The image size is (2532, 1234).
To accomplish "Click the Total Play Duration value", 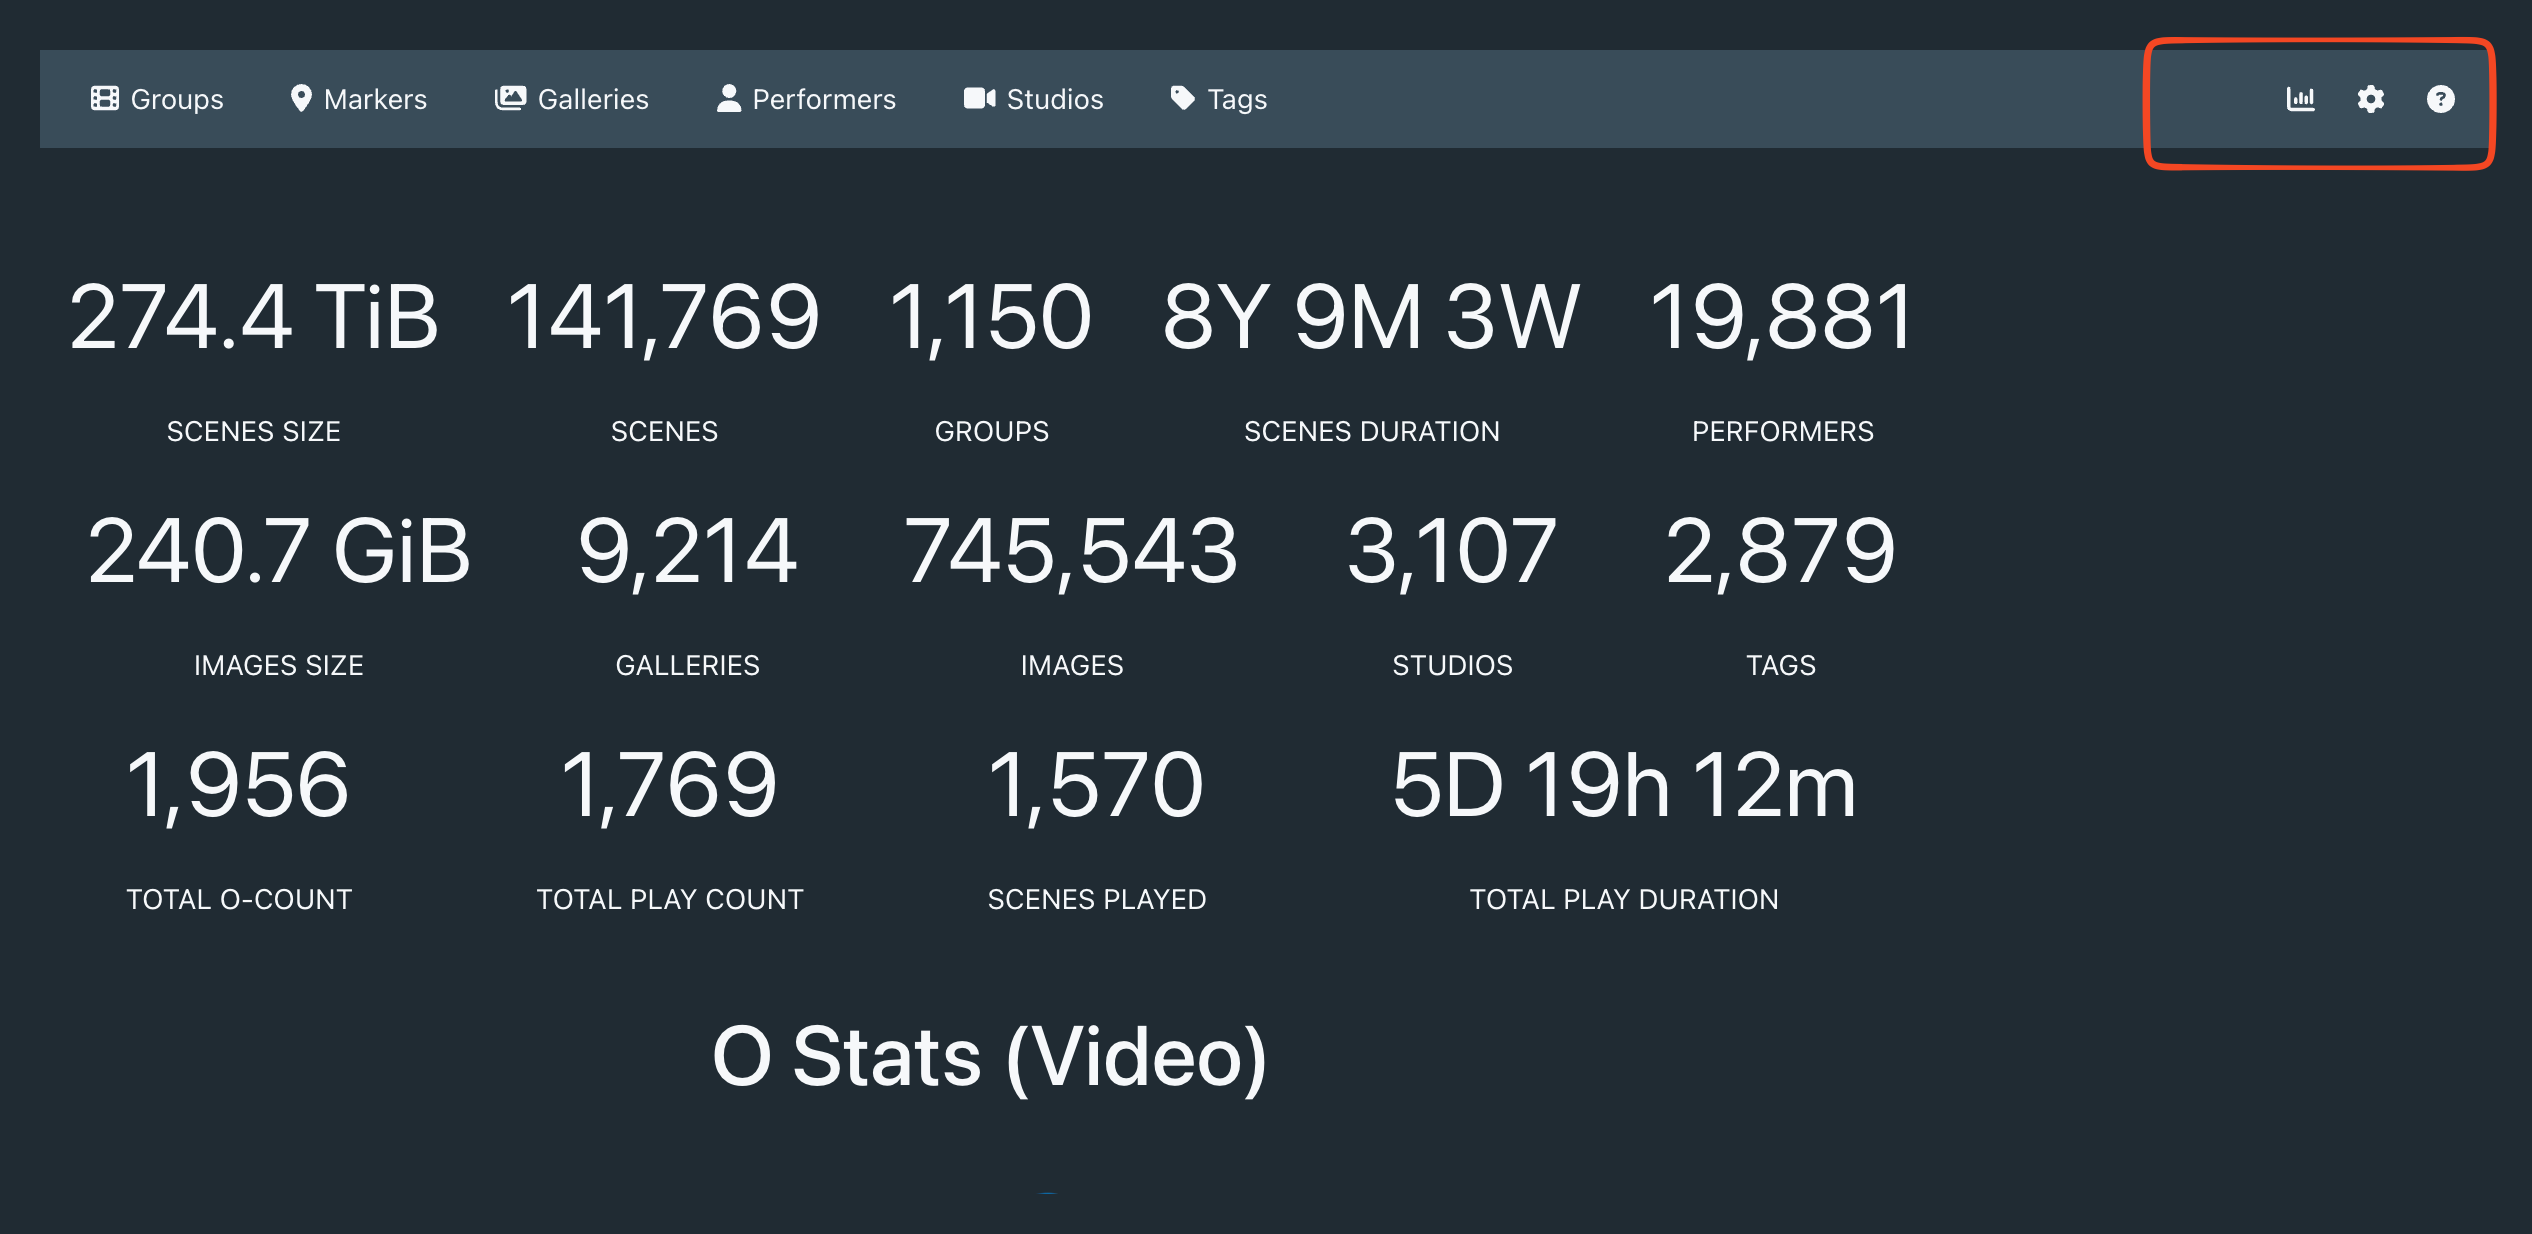I will click(x=1624, y=785).
